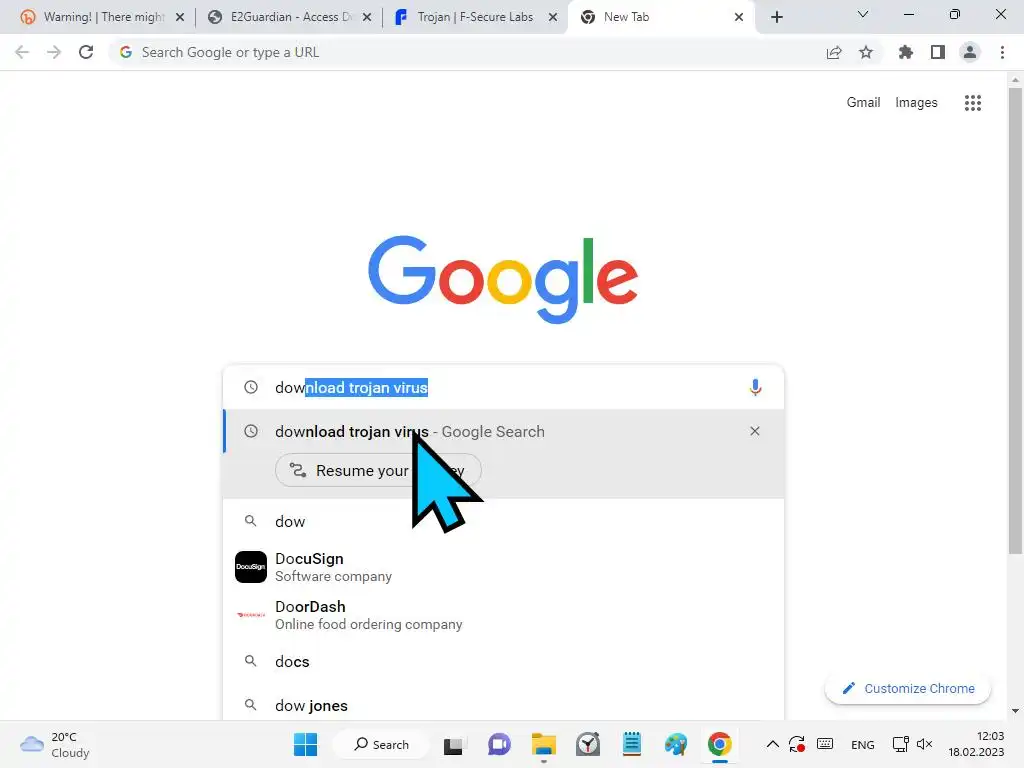Close the New Tab tab

[x=739, y=17]
